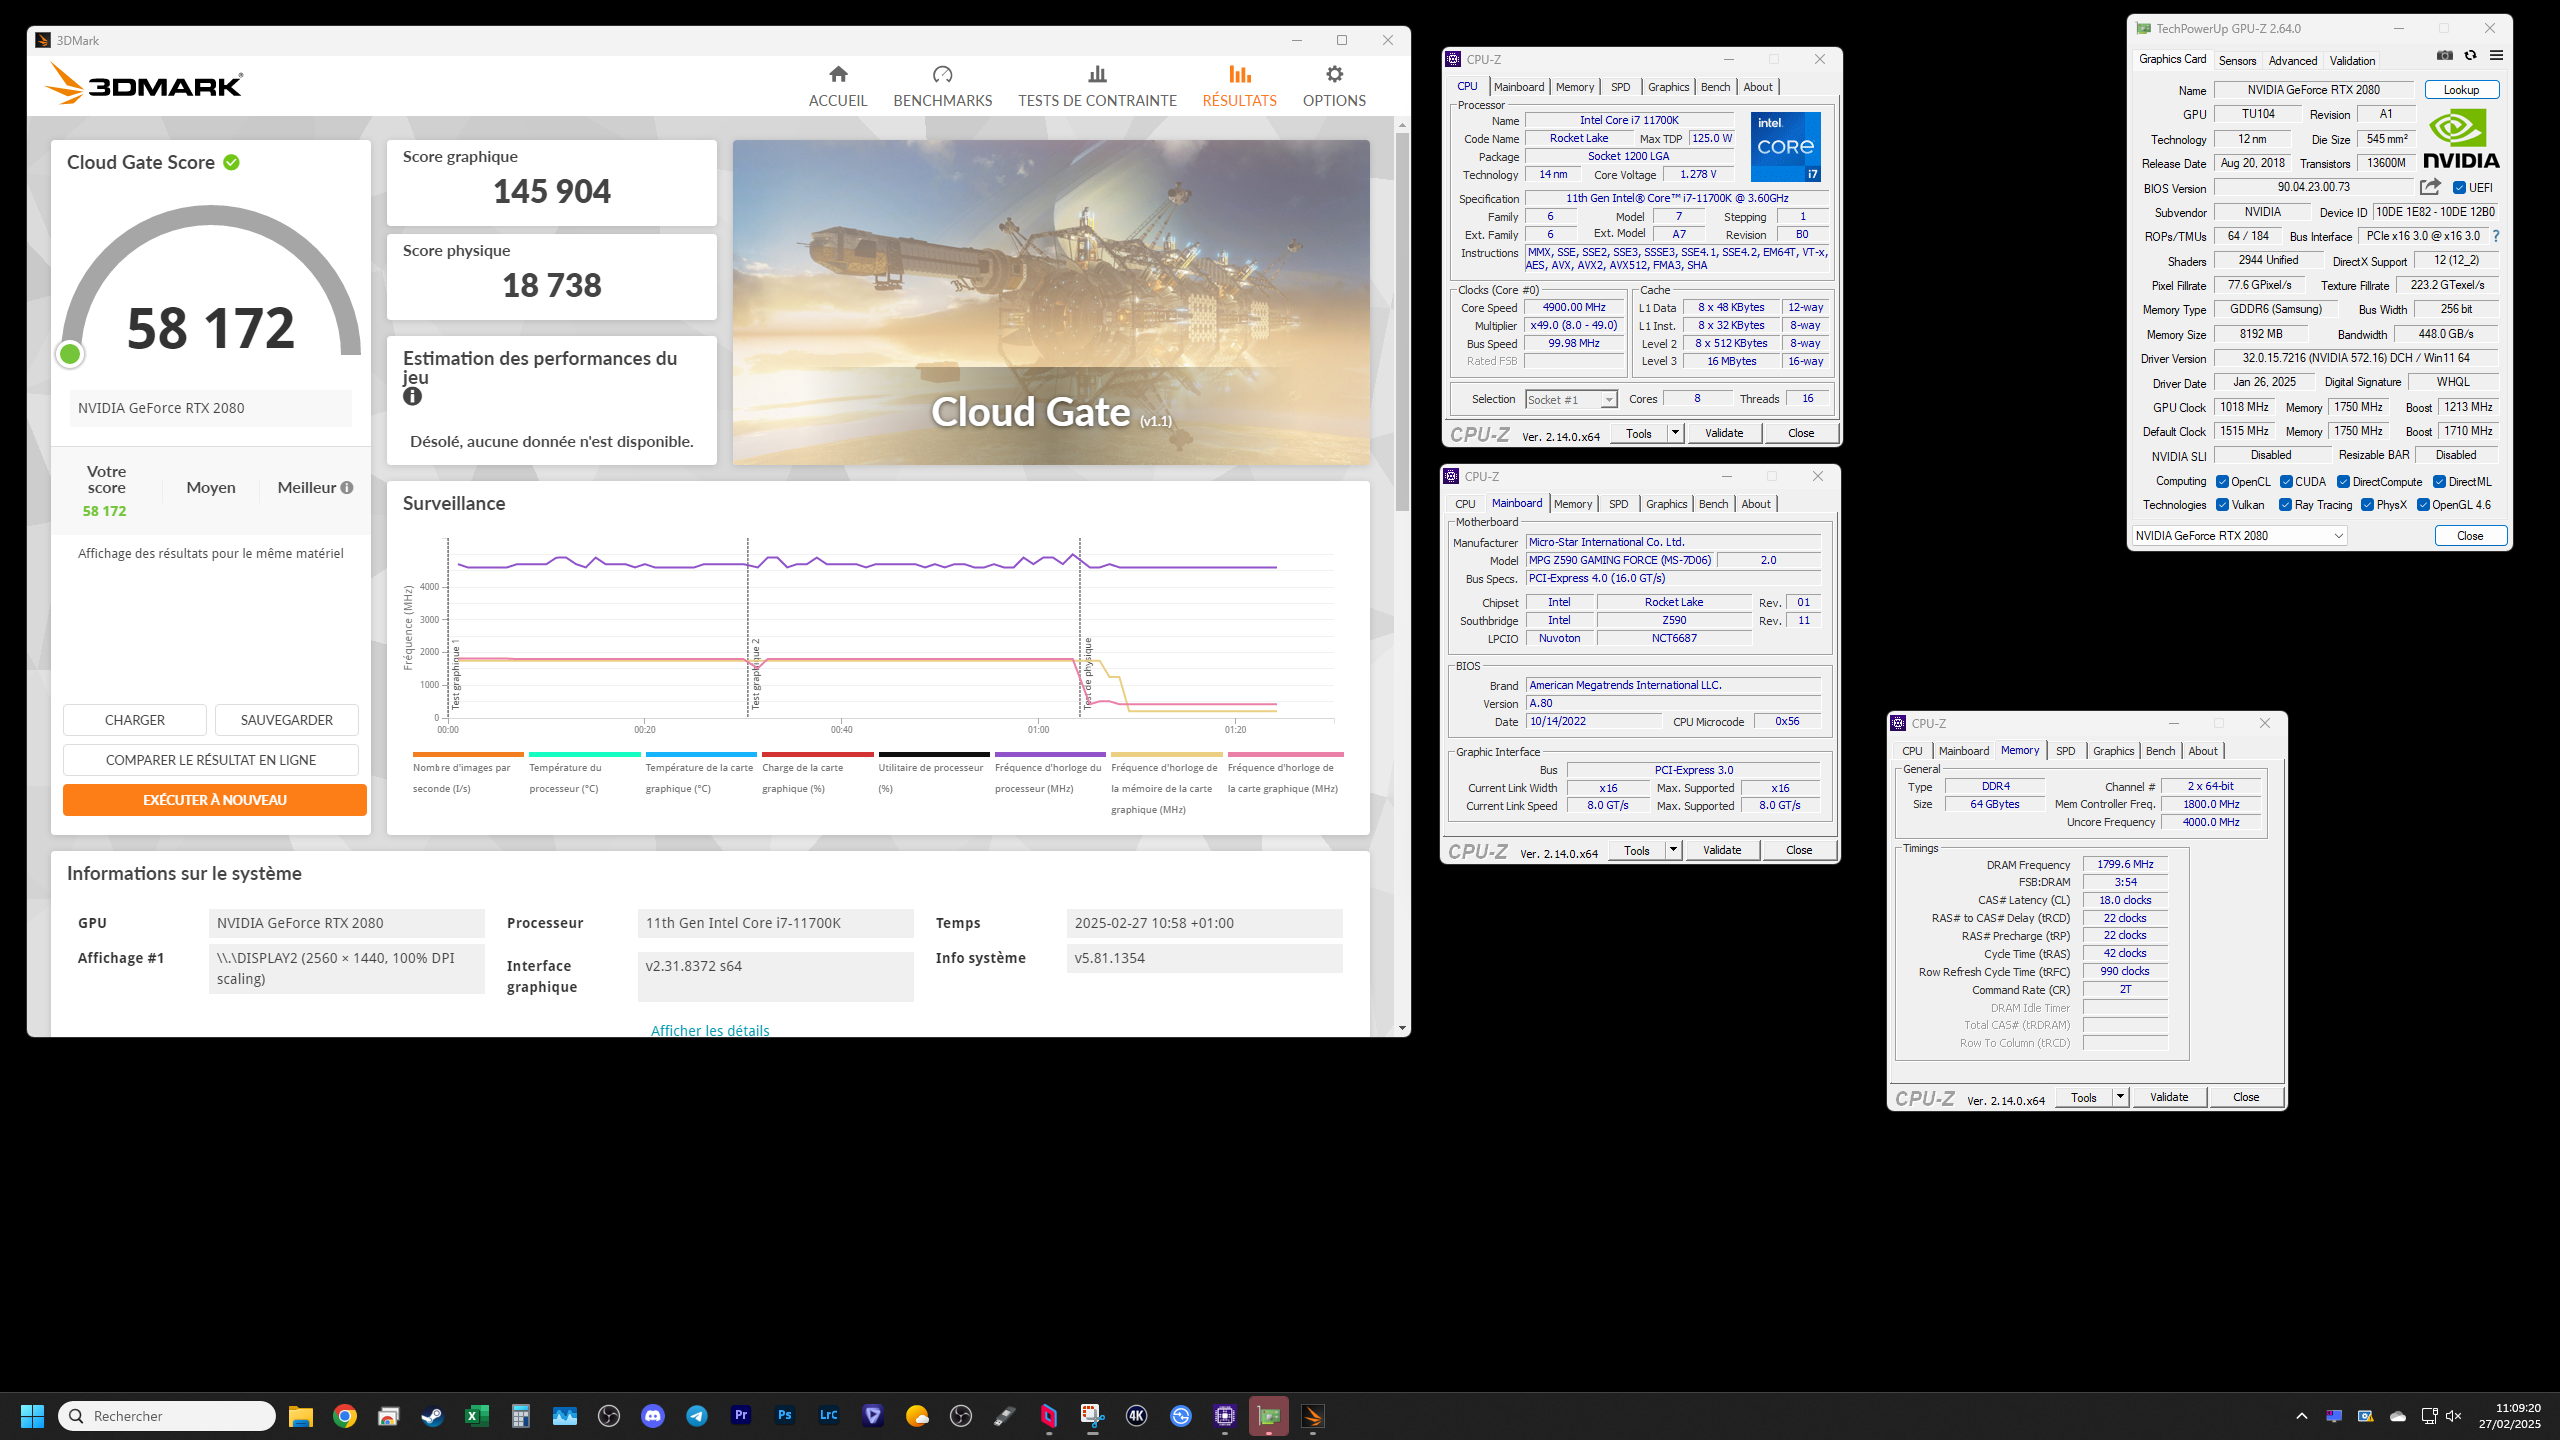Open Bench tab in CPU-Z Mainboard window

(x=1713, y=504)
